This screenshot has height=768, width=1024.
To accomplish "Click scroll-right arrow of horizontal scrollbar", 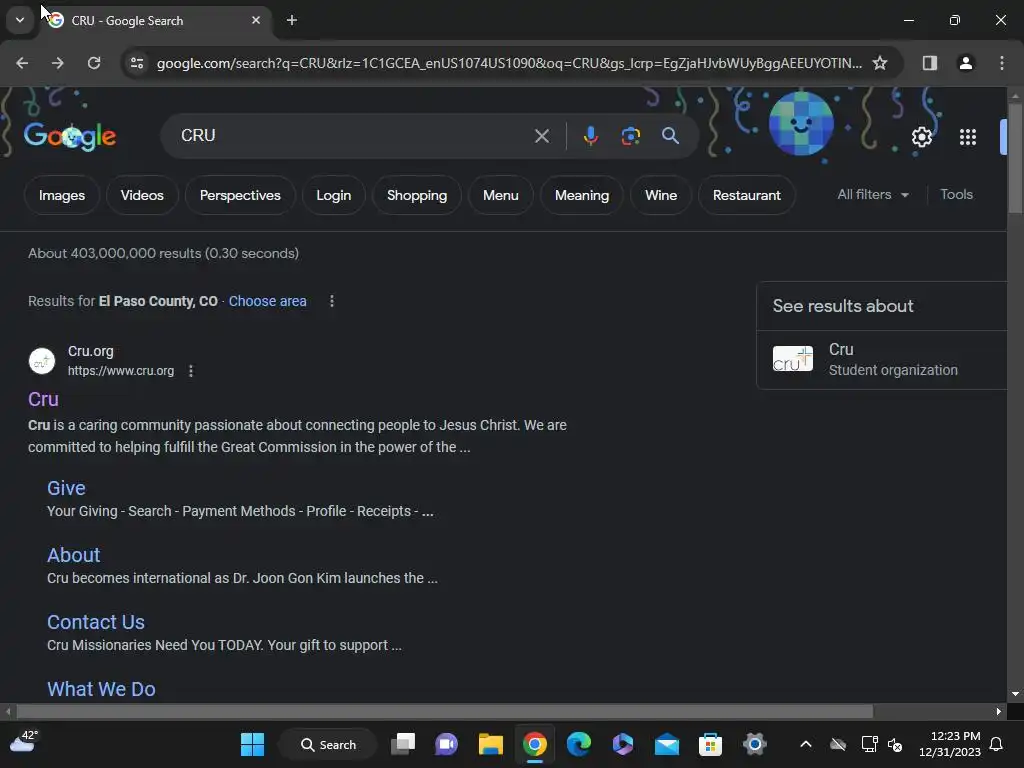I will click(999, 711).
